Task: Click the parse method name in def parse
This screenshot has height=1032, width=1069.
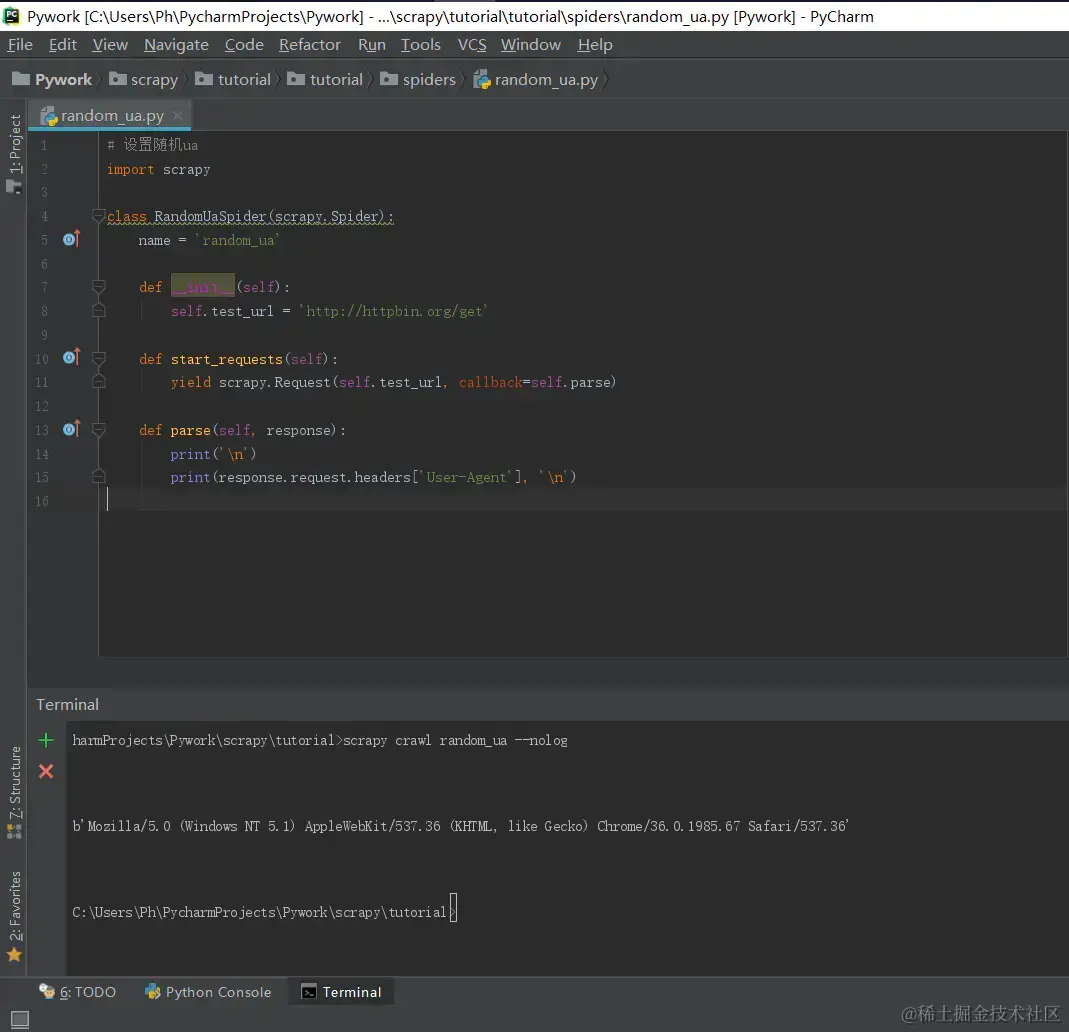Action: (x=190, y=430)
